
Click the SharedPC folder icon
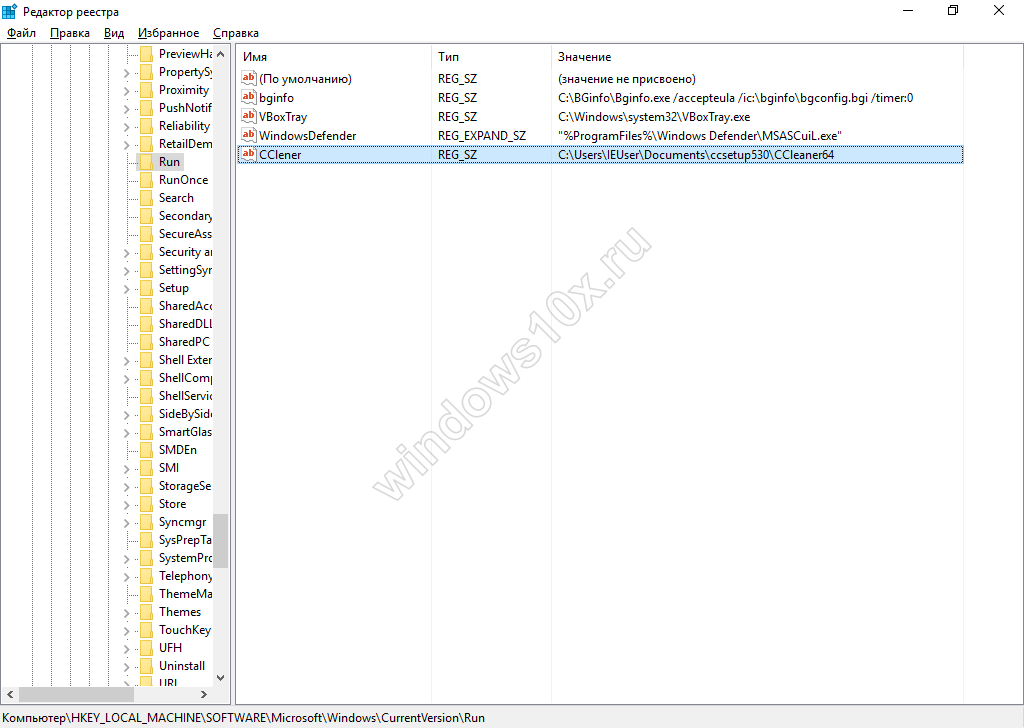click(146, 341)
